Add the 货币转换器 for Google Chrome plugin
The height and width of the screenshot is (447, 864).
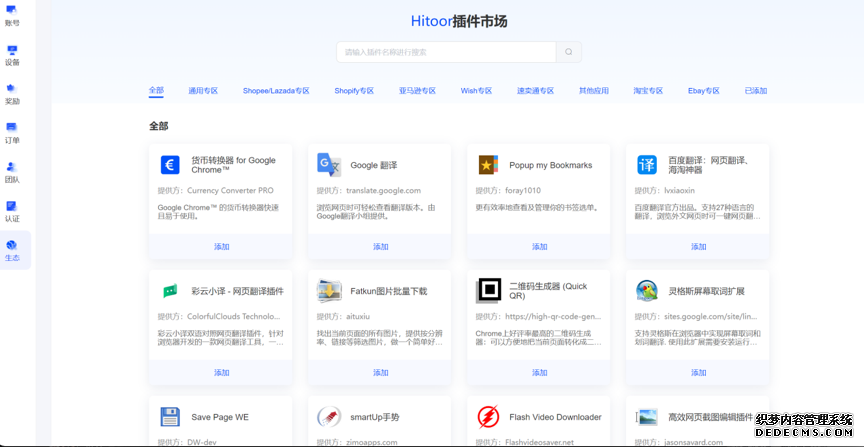coord(221,246)
